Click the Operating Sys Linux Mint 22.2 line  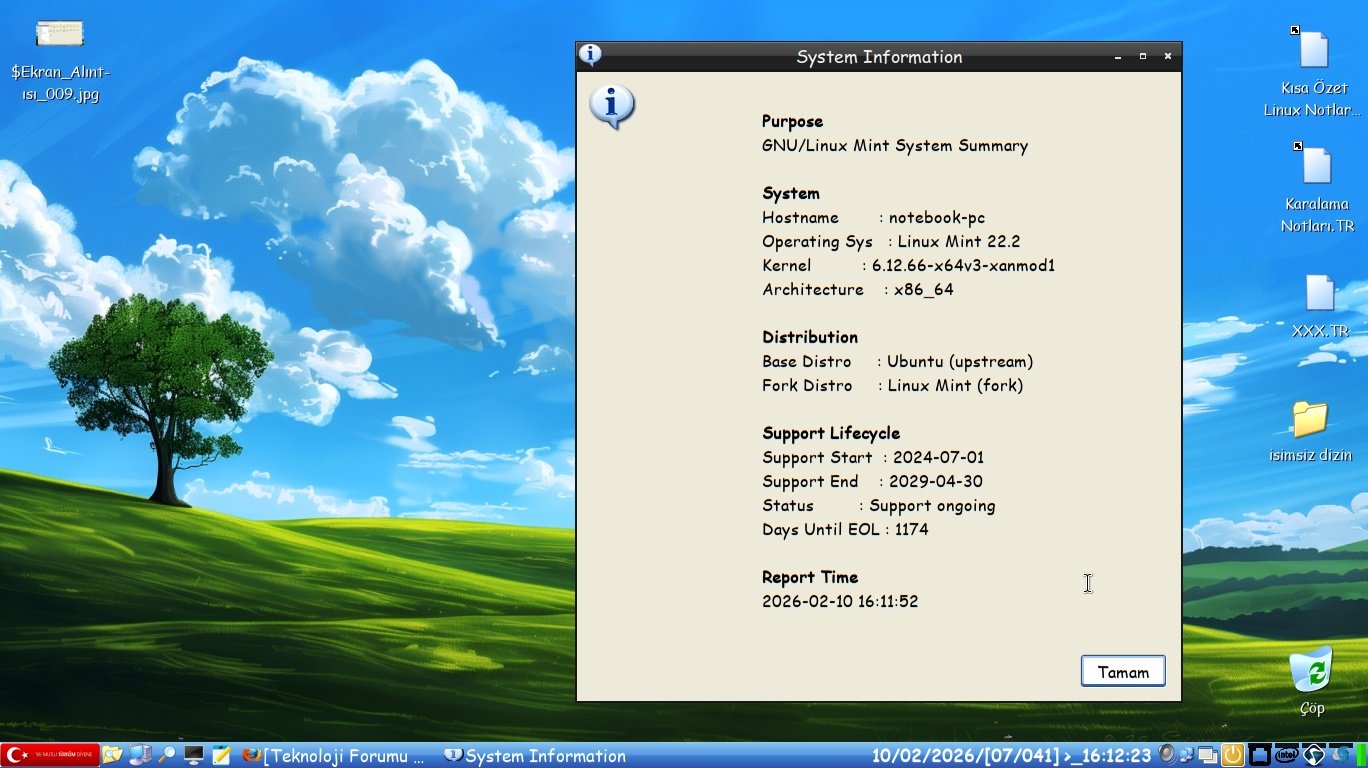tap(891, 241)
